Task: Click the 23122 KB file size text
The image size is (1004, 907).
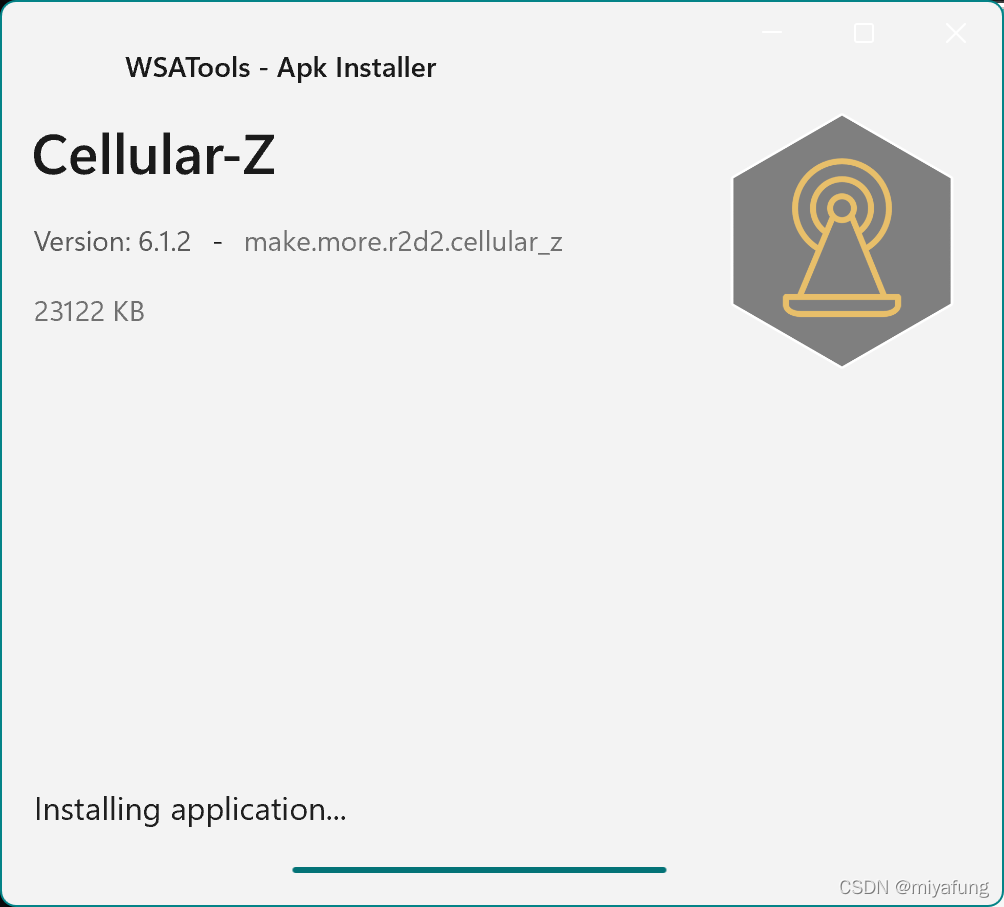Action: click(x=89, y=312)
